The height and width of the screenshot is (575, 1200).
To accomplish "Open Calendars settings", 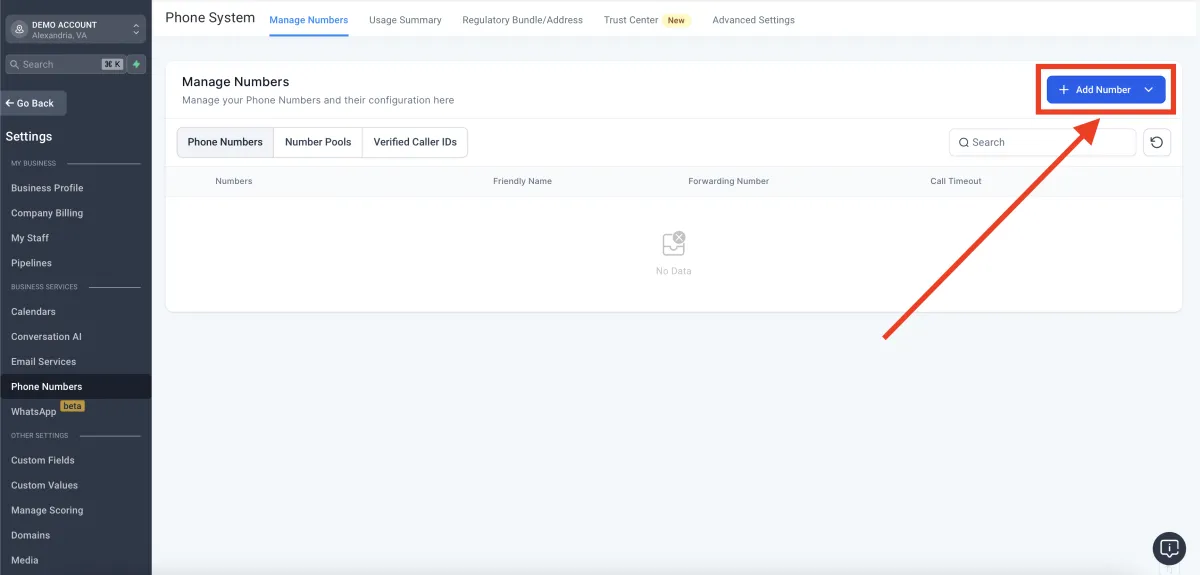I will pyautogui.click(x=33, y=312).
